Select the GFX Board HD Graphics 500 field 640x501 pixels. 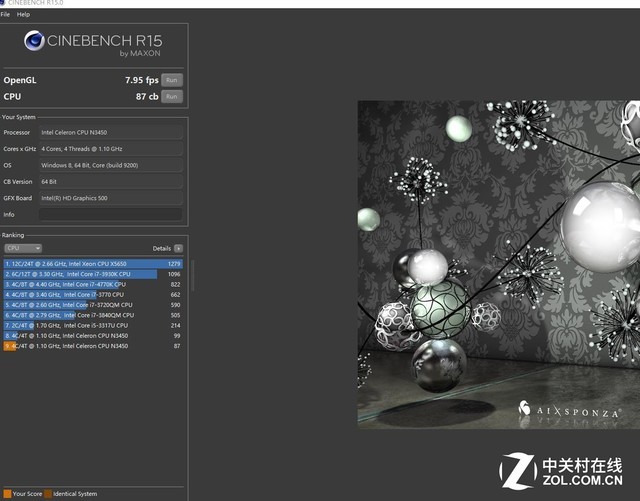(x=110, y=198)
